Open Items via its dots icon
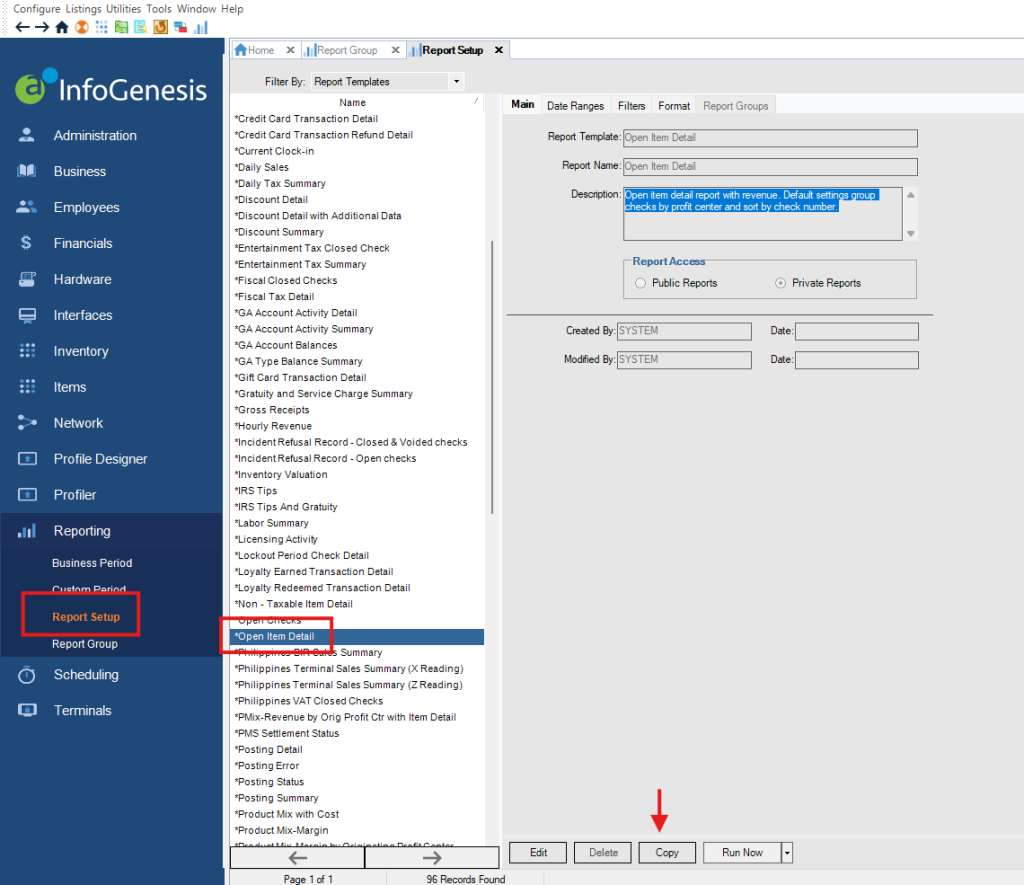Viewport: 1024px width, 885px height. [x=27, y=387]
